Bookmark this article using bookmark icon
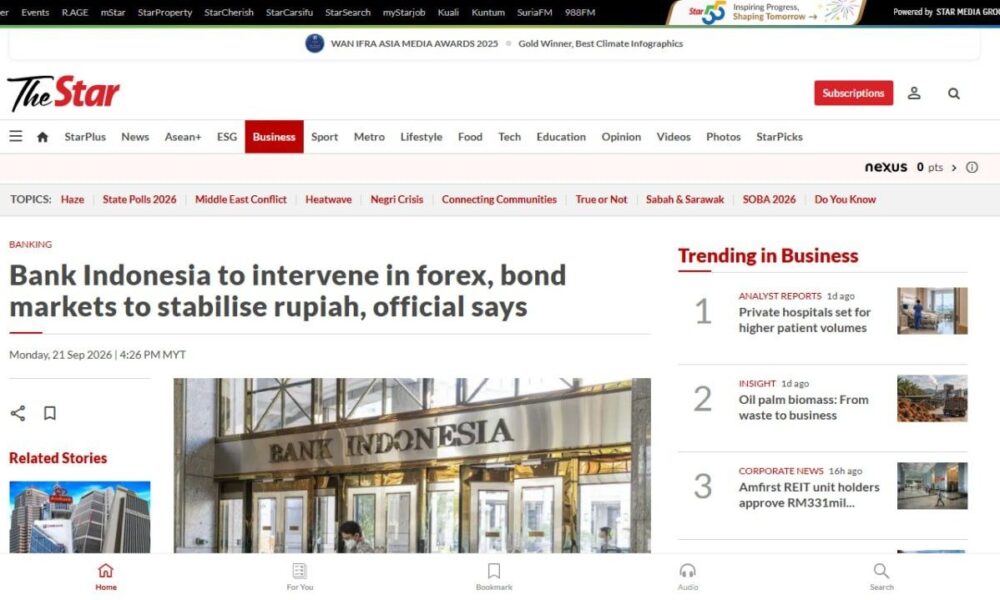This screenshot has height=600, width=1000. pos(50,413)
